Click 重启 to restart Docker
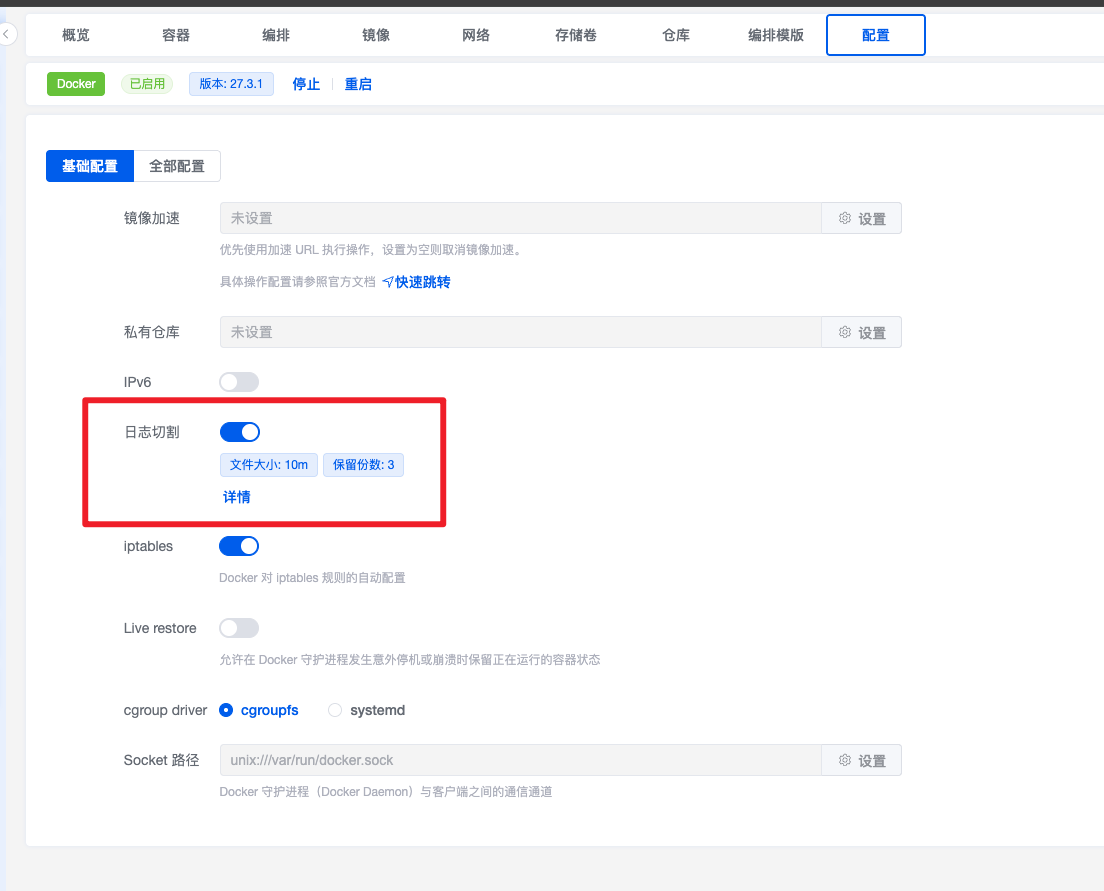 click(x=358, y=84)
